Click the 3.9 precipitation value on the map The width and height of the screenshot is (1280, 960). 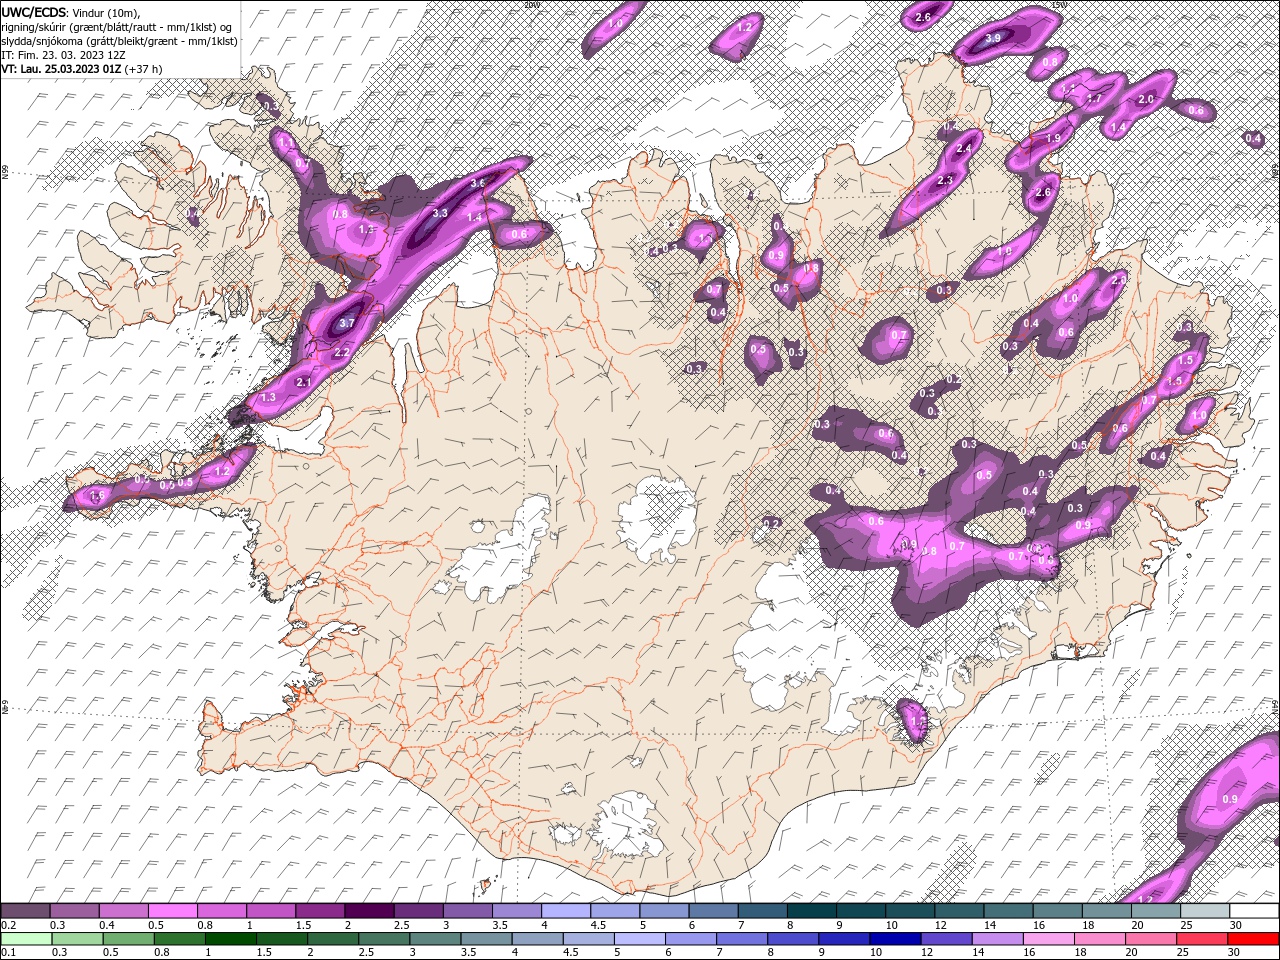pos(992,38)
